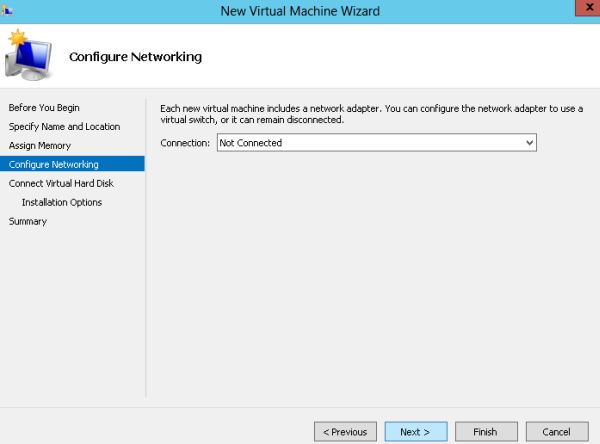Click the 'Connection:' field label

187,143
